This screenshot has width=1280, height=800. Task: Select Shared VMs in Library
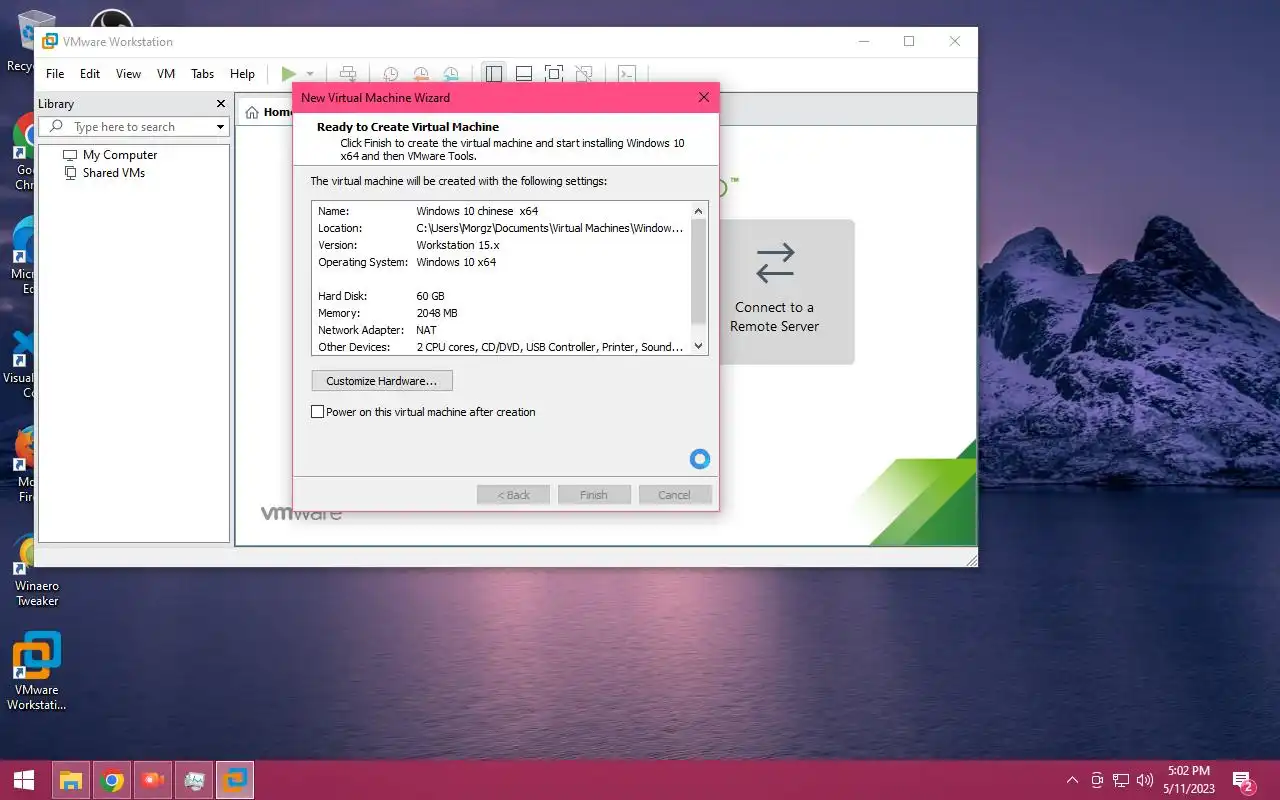[x=113, y=173]
